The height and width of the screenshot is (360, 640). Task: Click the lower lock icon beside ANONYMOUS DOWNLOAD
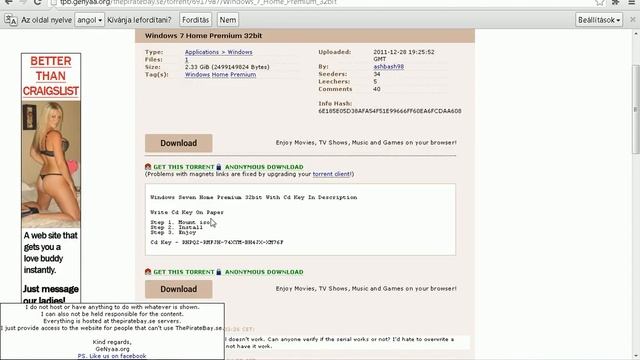[x=219, y=271]
